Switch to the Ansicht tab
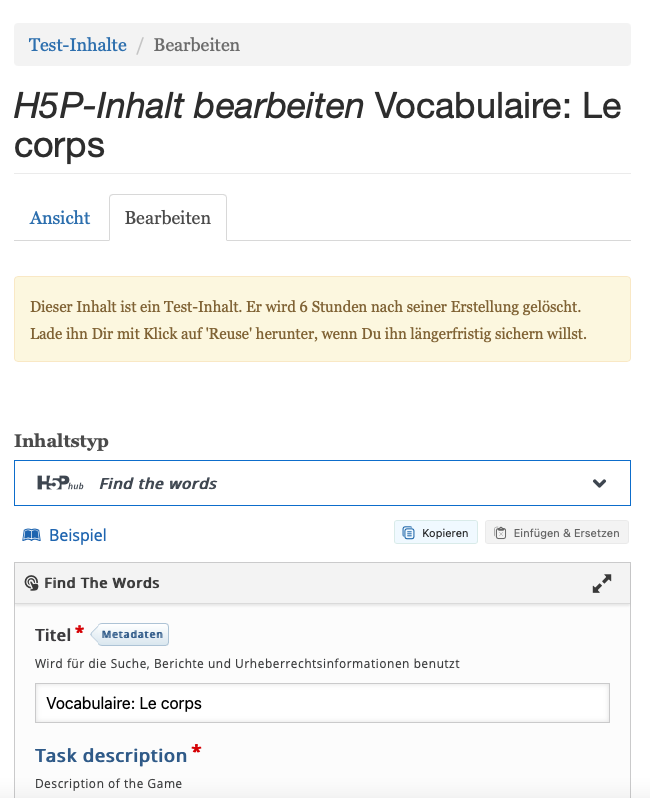 (60, 218)
